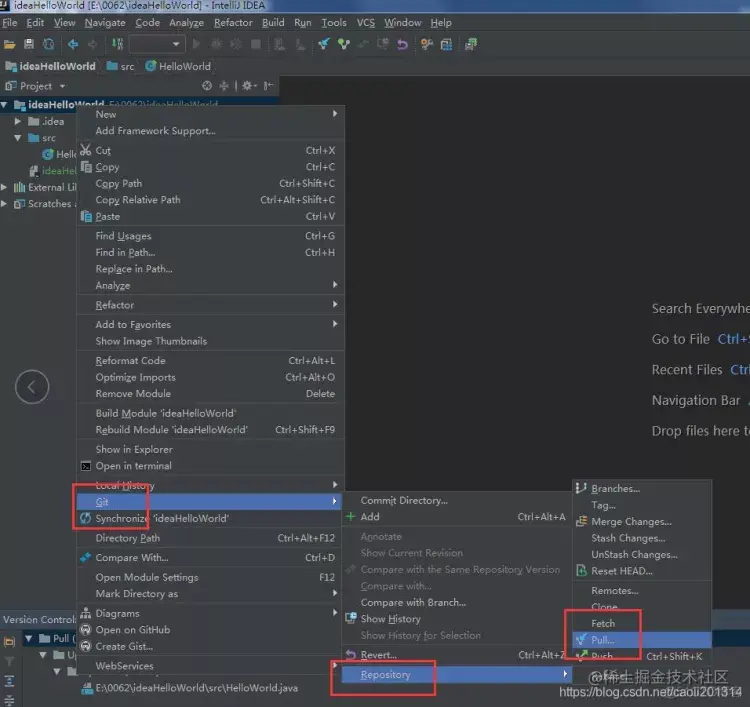The image size is (750, 707).
Task: Choose Commit Directory... in Git submenu
Action: (457, 500)
